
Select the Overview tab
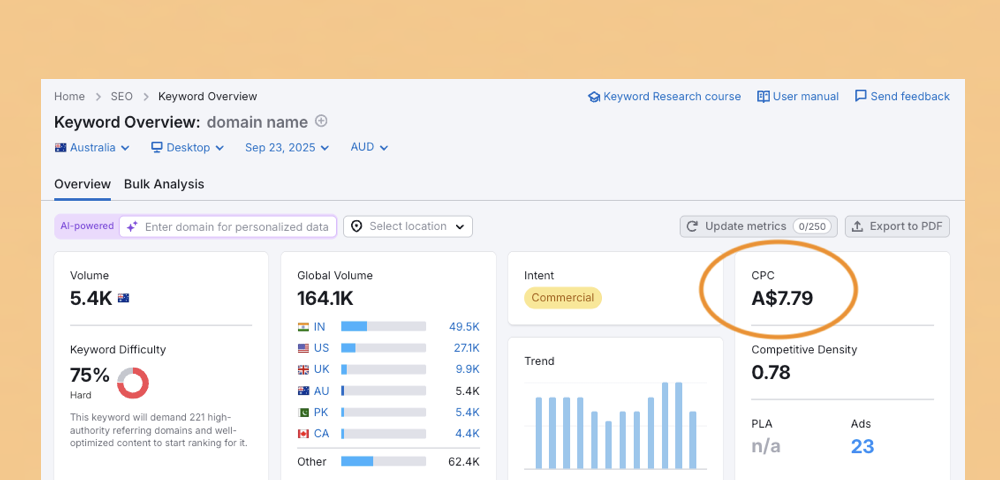[82, 184]
